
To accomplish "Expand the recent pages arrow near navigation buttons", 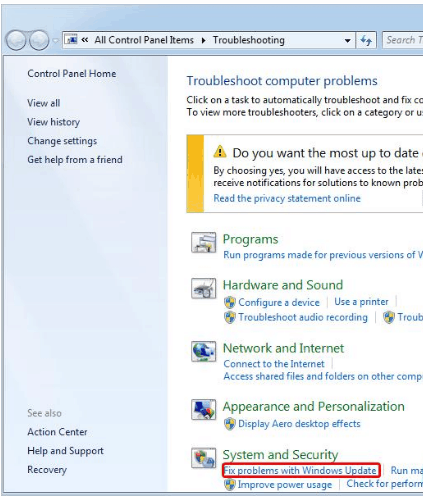I will coord(55,40).
